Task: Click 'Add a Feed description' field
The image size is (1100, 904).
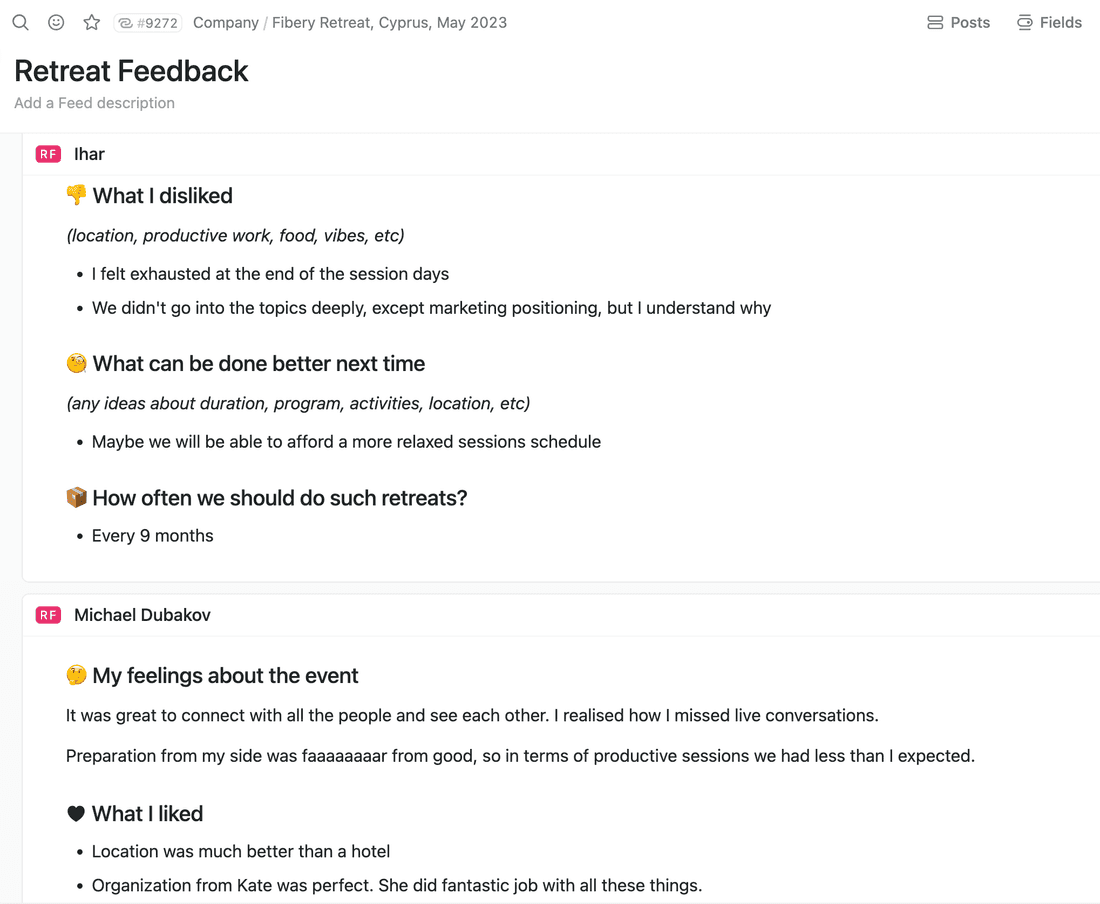Action: click(94, 103)
